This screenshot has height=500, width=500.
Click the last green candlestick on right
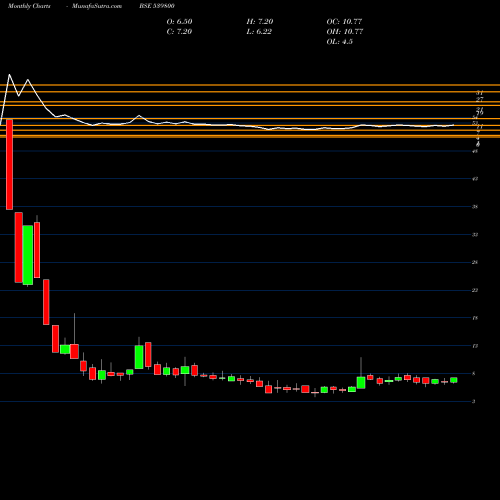(454, 380)
